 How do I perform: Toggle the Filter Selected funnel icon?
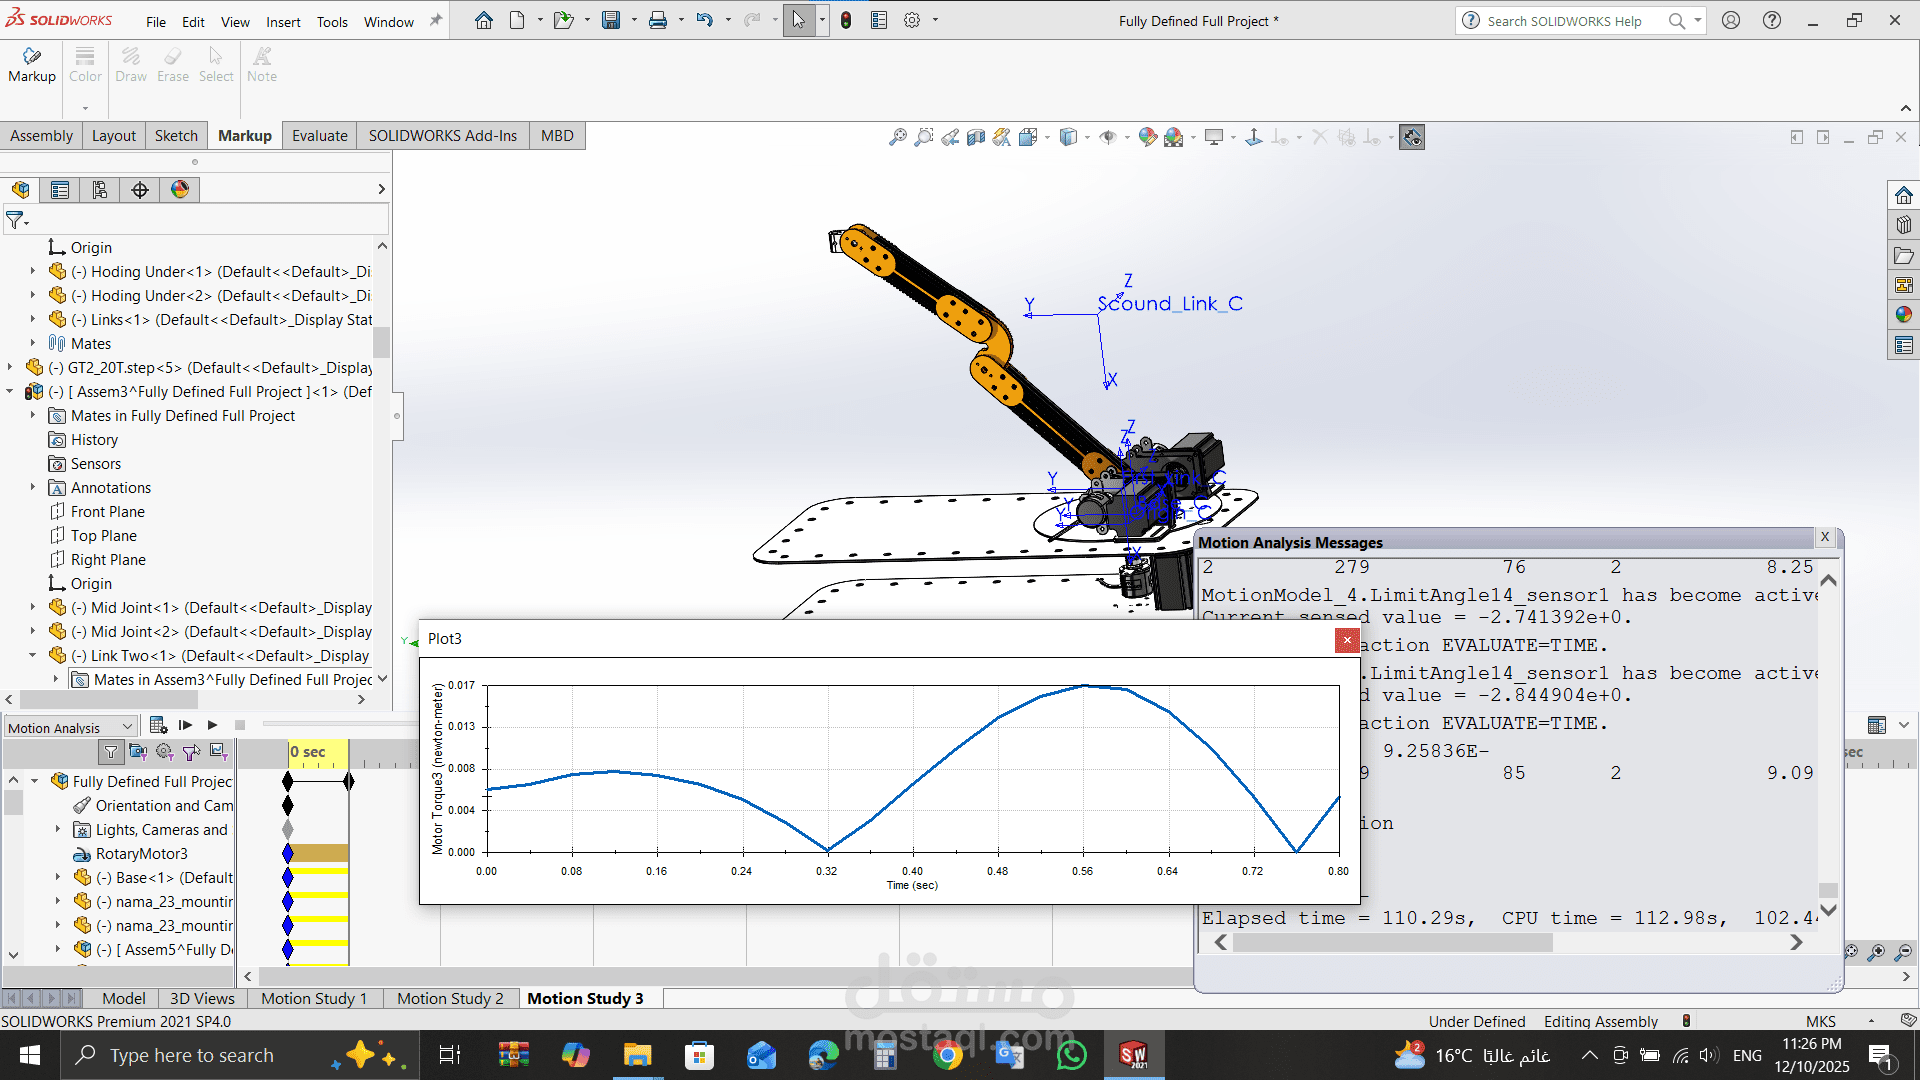point(192,752)
